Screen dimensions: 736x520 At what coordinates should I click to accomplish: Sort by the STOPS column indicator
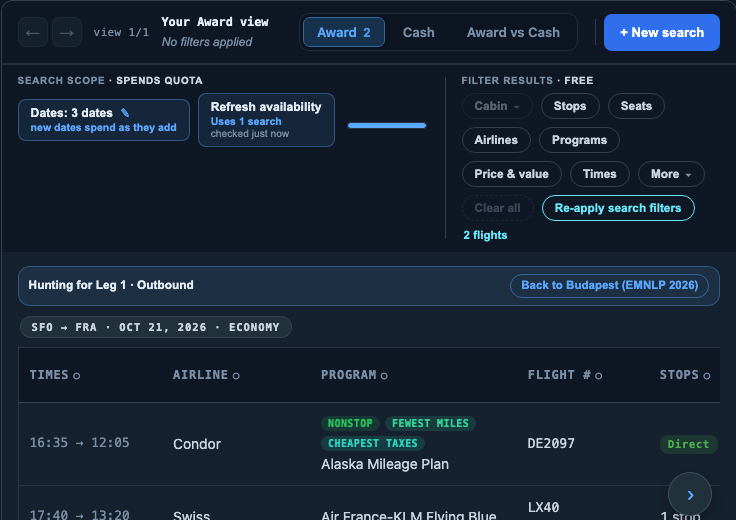(x=706, y=375)
